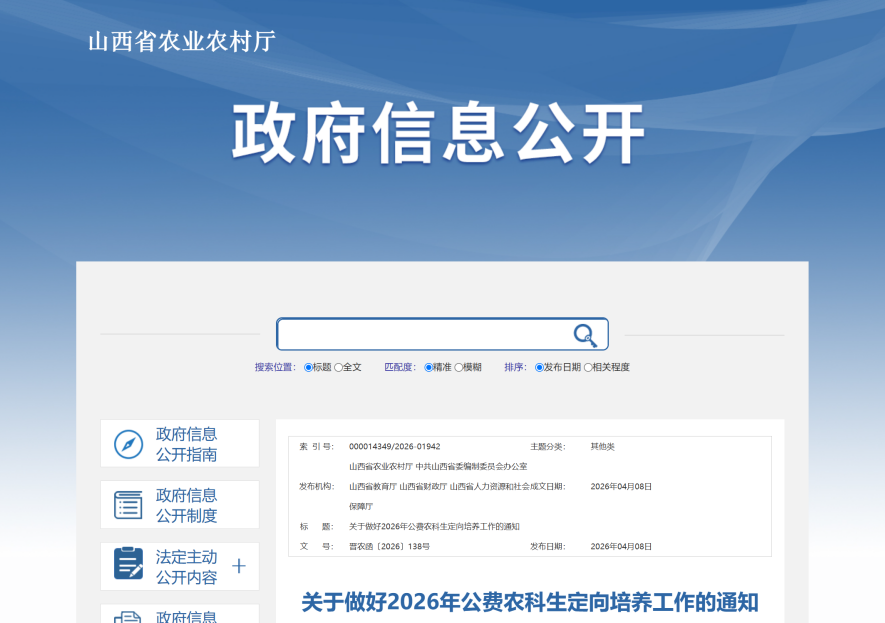Select the 全文 search position radio

click(x=338, y=367)
